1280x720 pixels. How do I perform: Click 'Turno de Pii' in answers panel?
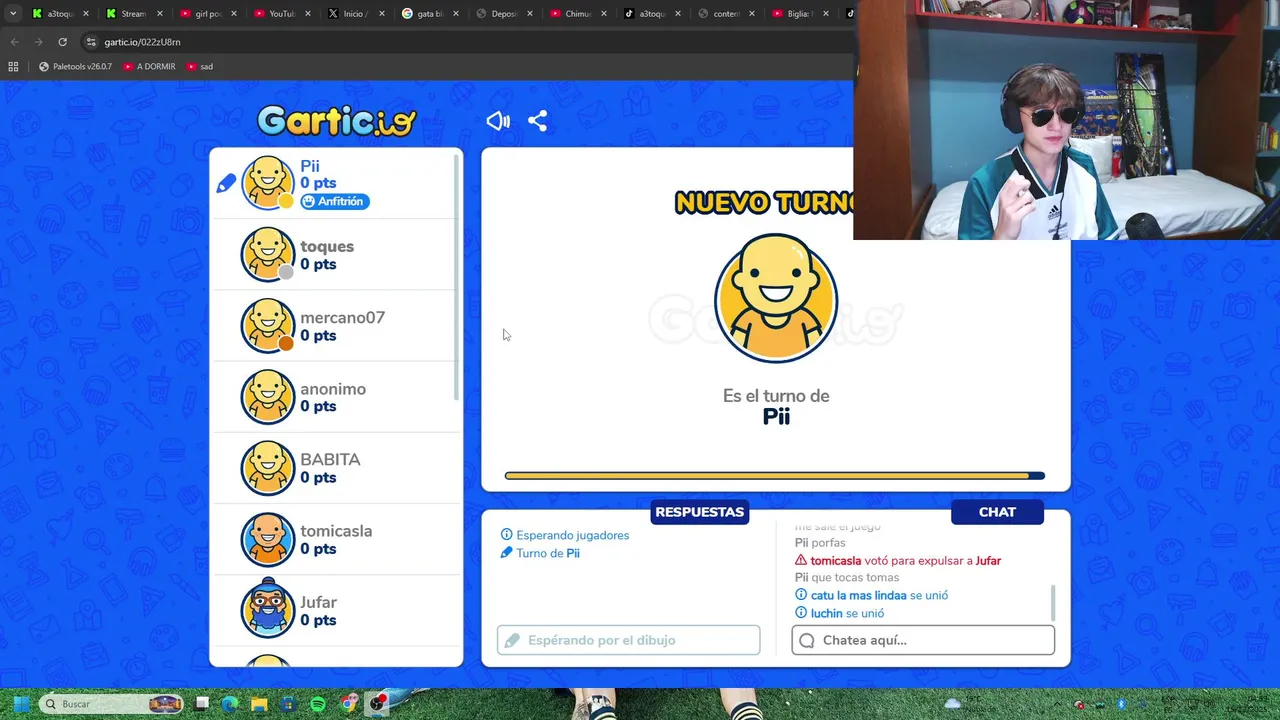[x=540, y=553]
